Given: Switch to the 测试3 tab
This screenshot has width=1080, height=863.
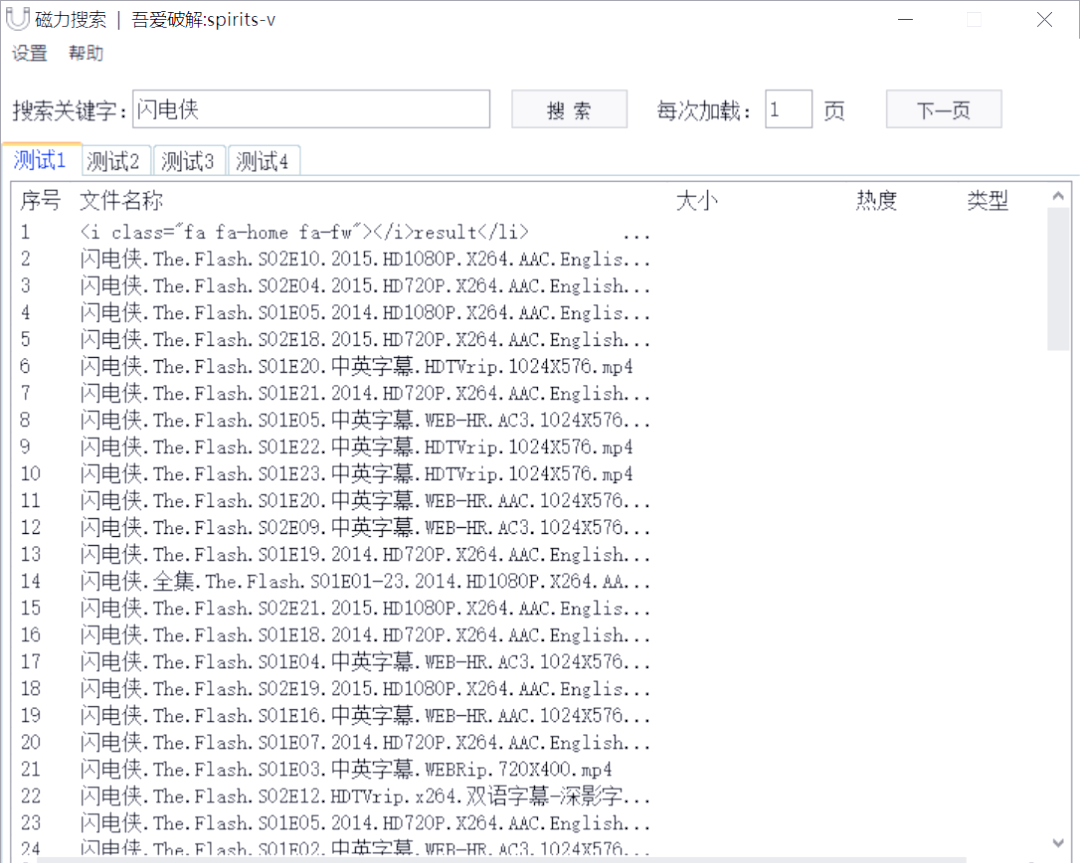Looking at the screenshot, I should (189, 160).
